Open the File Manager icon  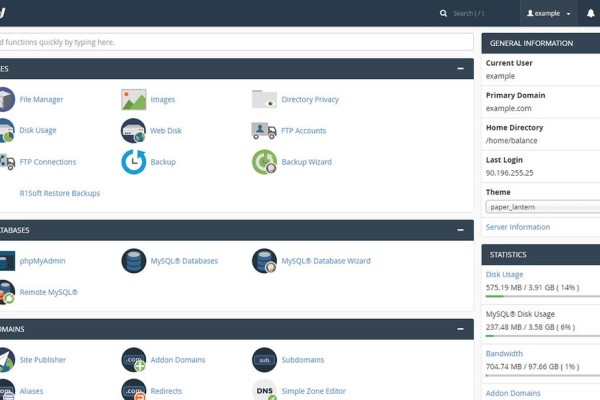(x=7, y=100)
